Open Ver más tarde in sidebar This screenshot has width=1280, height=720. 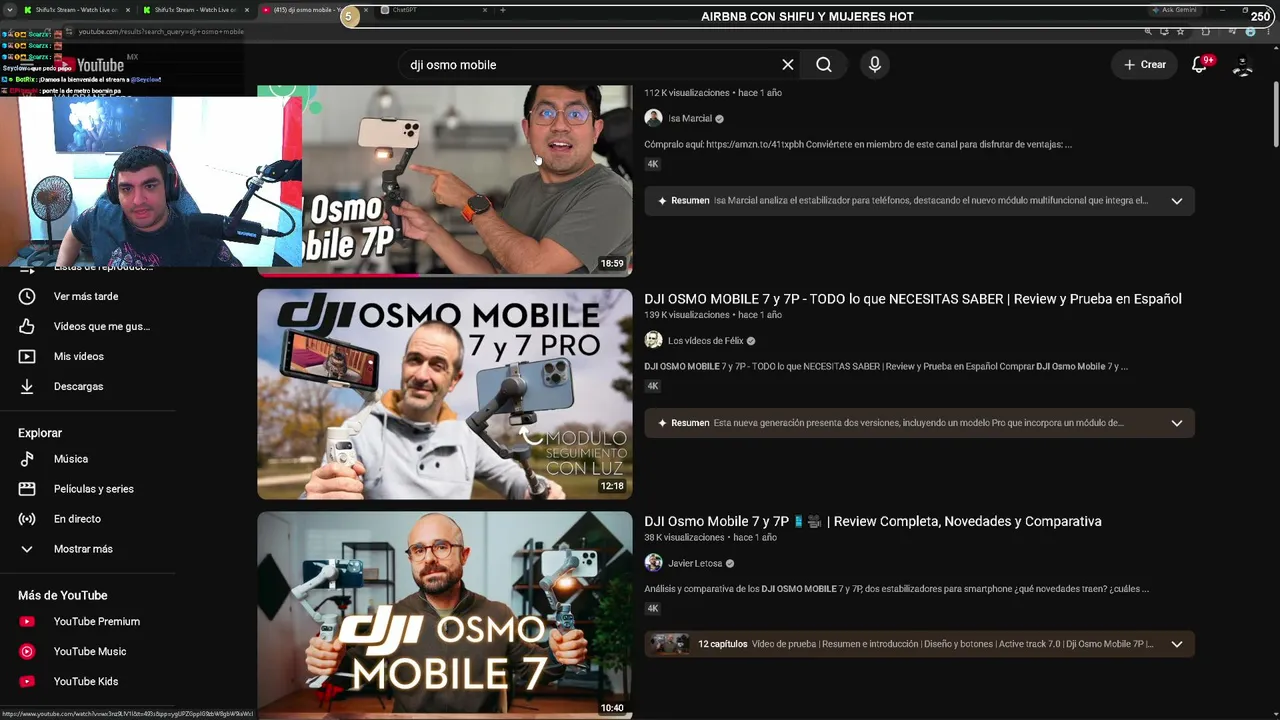click(x=88, y=297)
